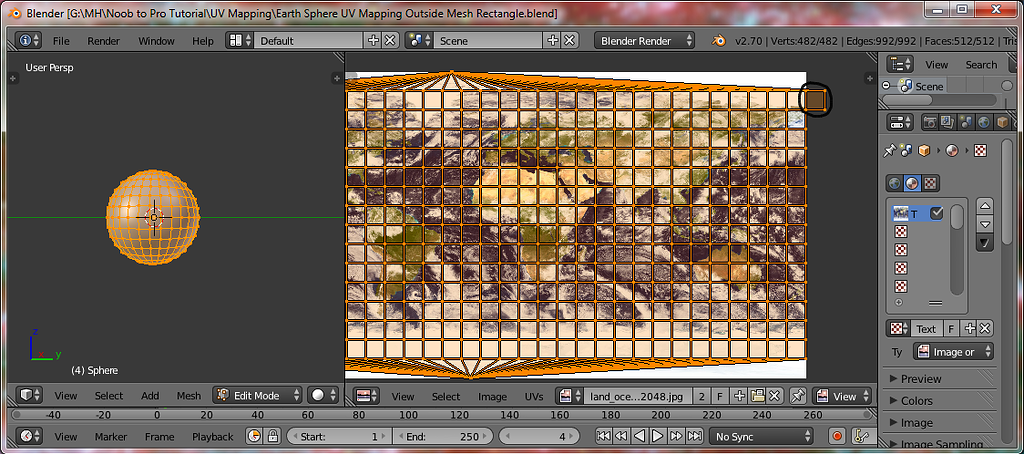
Task: Add a new image in UV editor
Action: click(739, 396)
